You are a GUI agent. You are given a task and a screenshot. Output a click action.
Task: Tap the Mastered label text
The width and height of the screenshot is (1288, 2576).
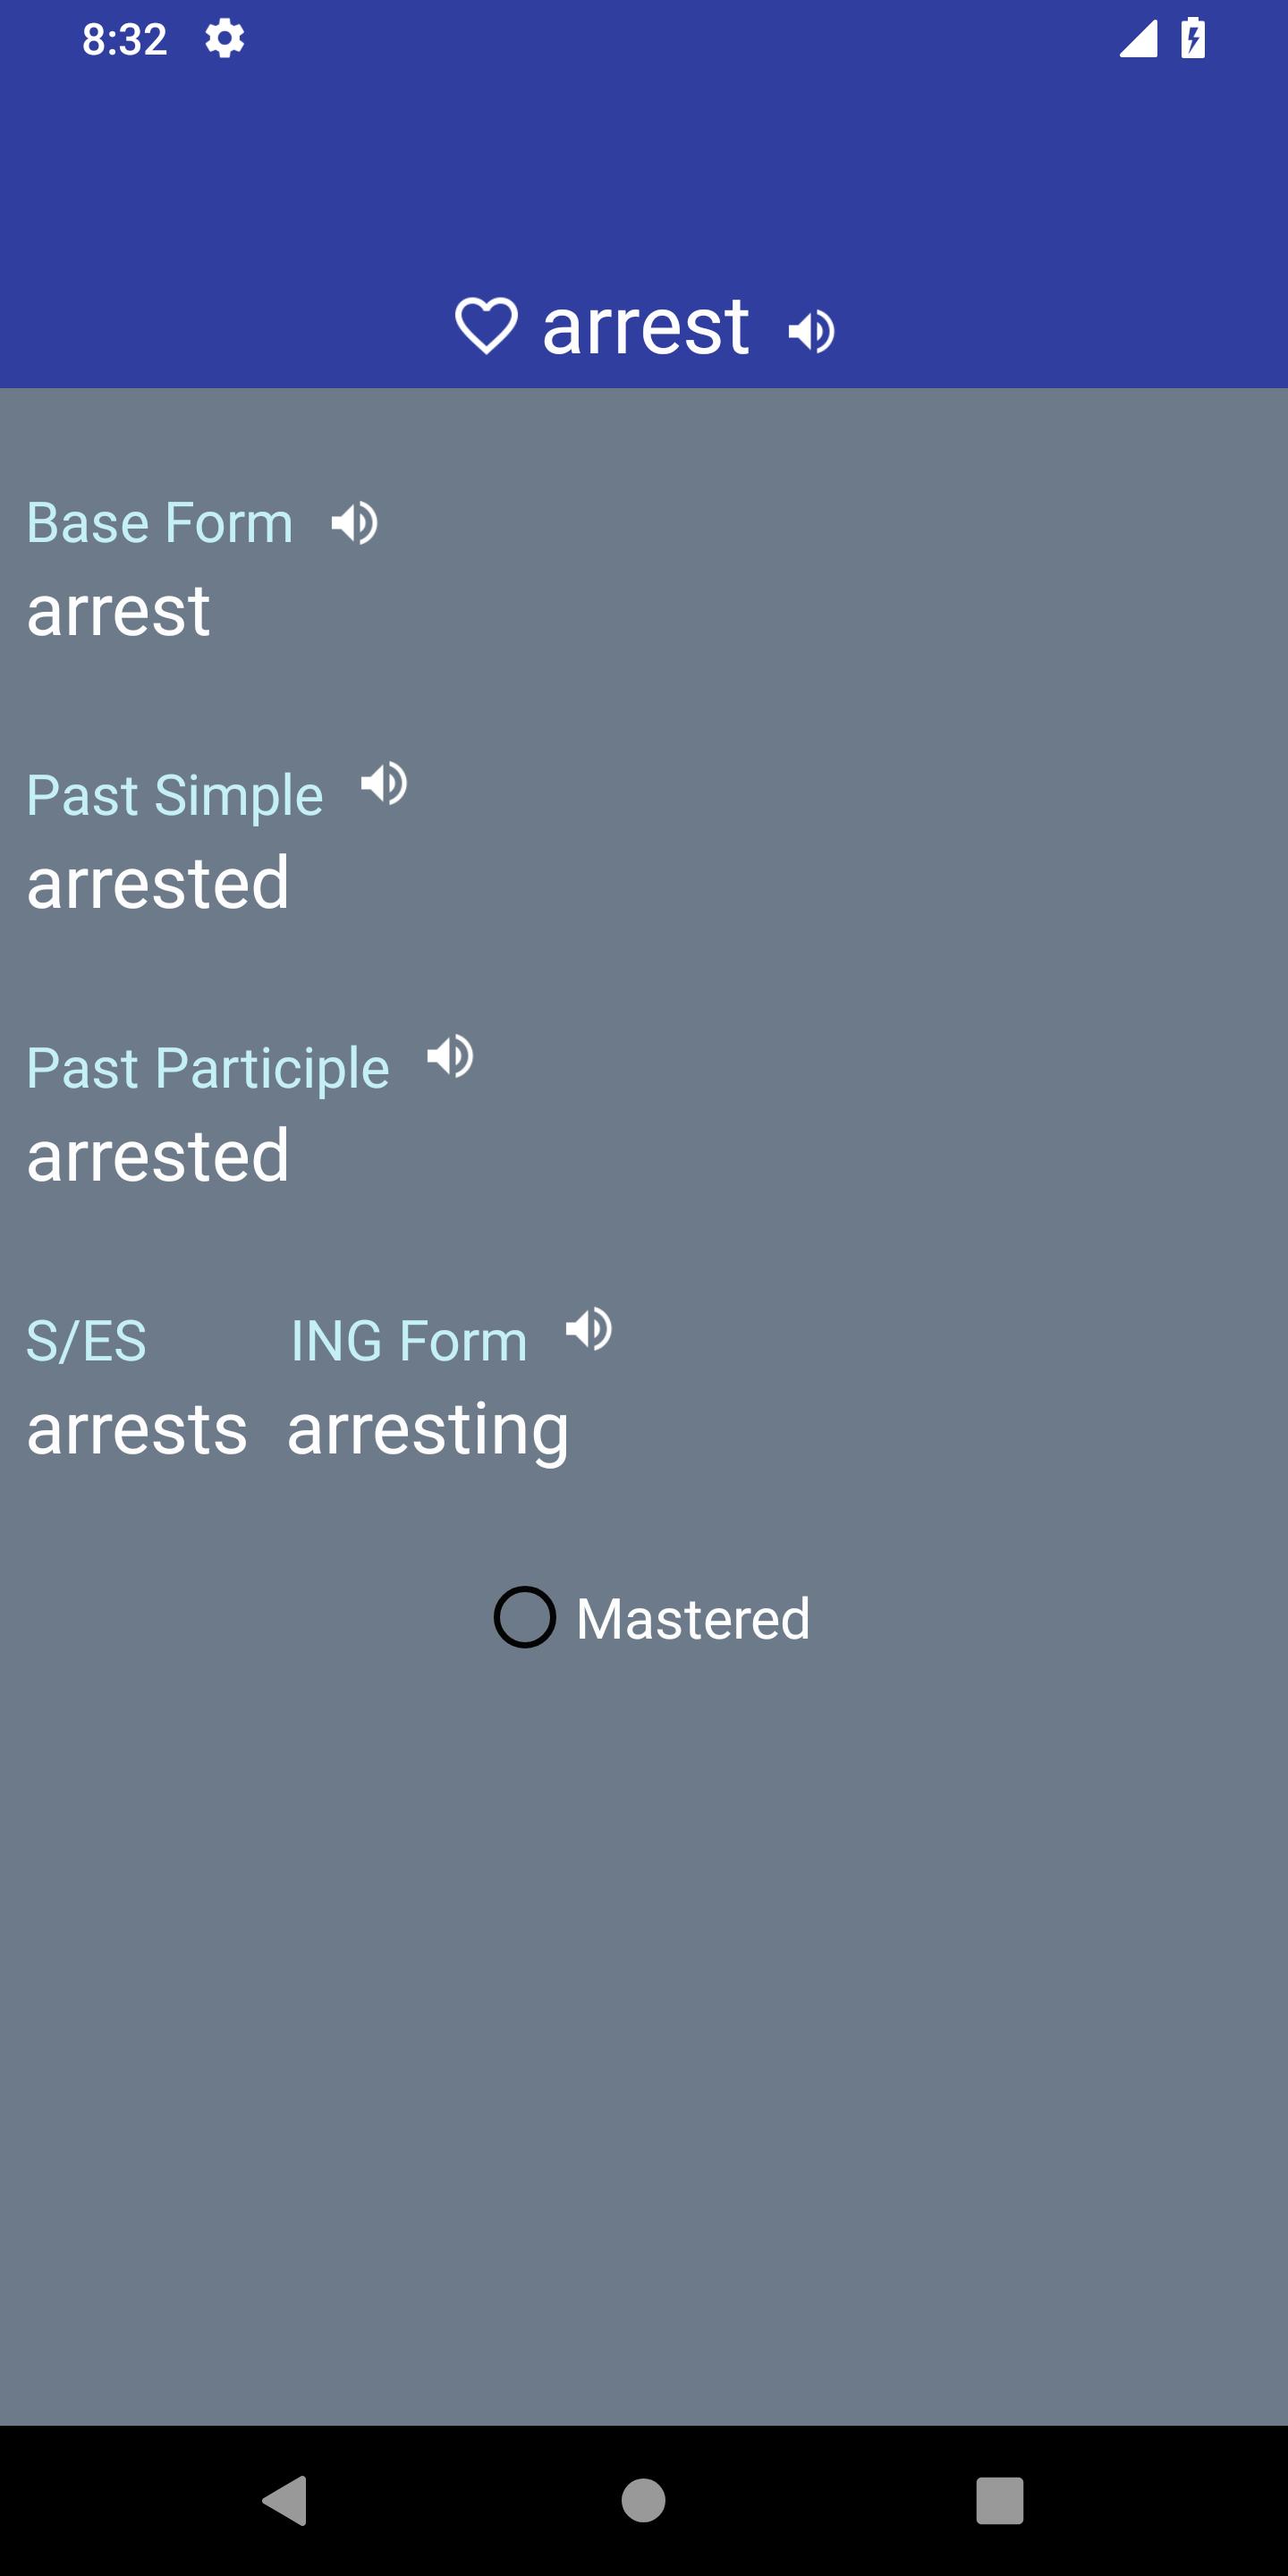point(693,1619)
